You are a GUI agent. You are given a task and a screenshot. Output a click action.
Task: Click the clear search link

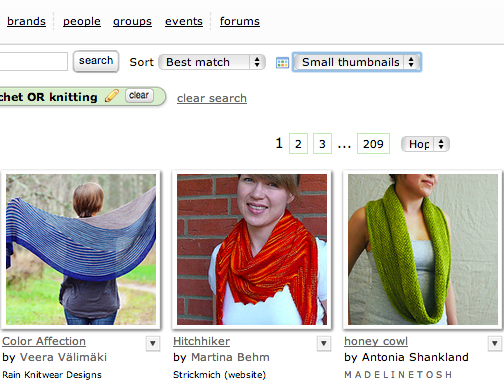click(x=212, y=98)
